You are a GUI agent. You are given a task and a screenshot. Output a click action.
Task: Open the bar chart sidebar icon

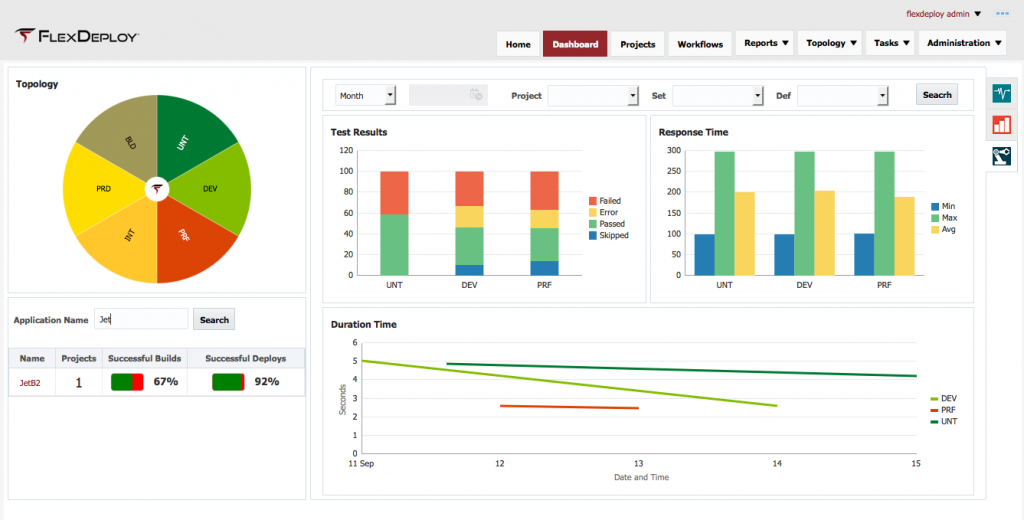click(x=1001, y=125)
